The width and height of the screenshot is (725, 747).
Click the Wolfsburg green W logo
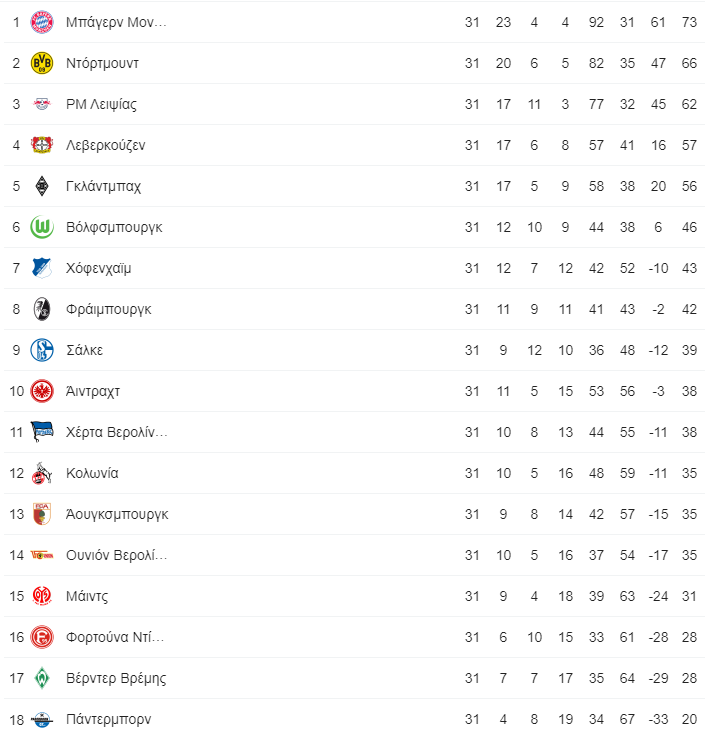(x=42, y=227)
